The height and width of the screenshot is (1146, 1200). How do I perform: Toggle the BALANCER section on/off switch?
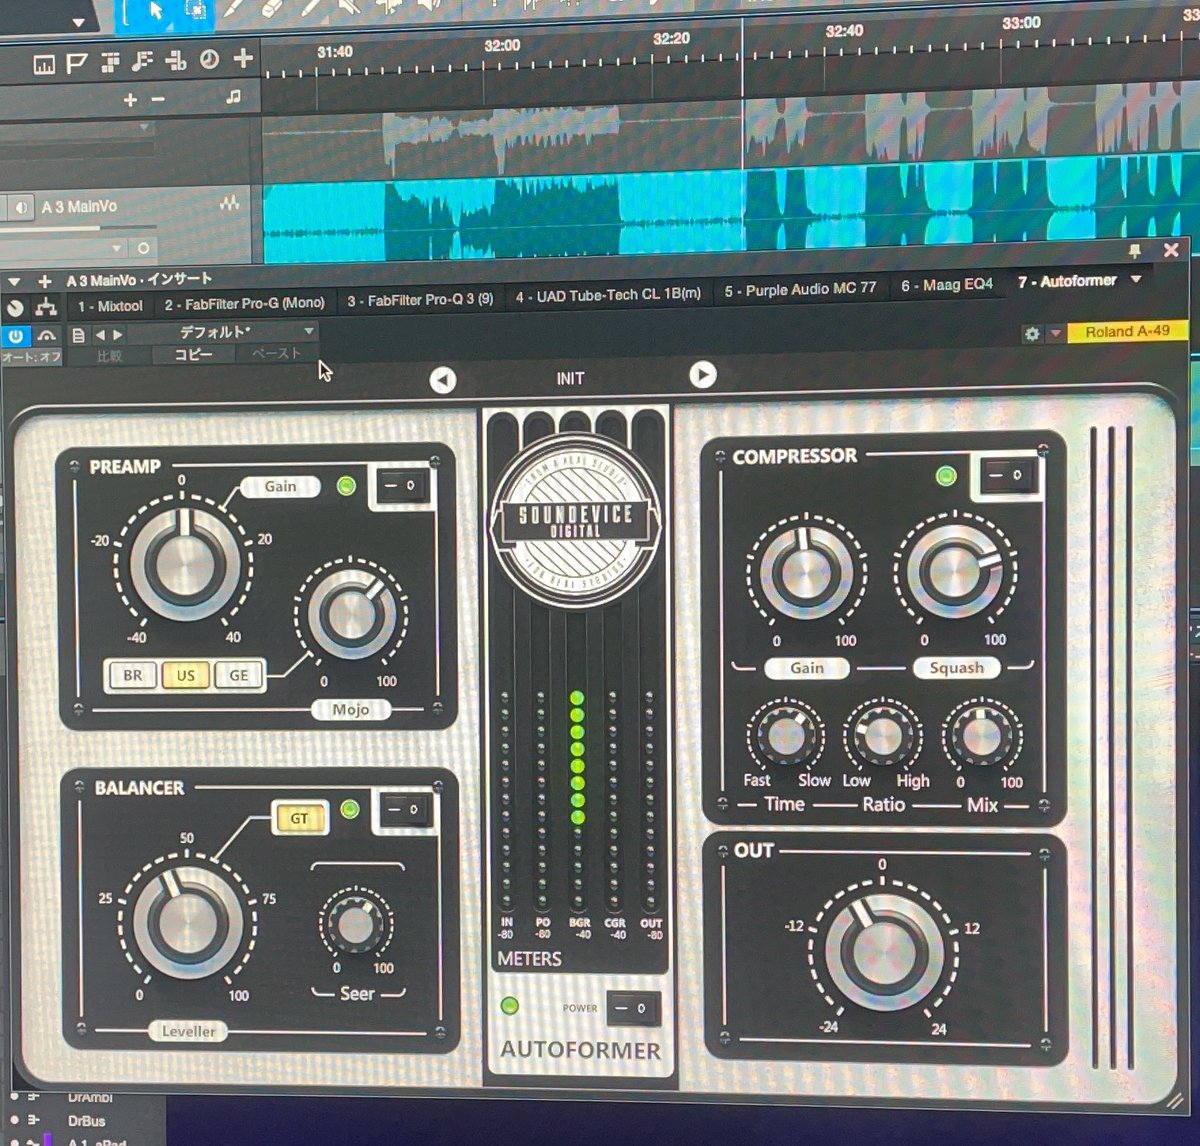(x=406, y=810)
